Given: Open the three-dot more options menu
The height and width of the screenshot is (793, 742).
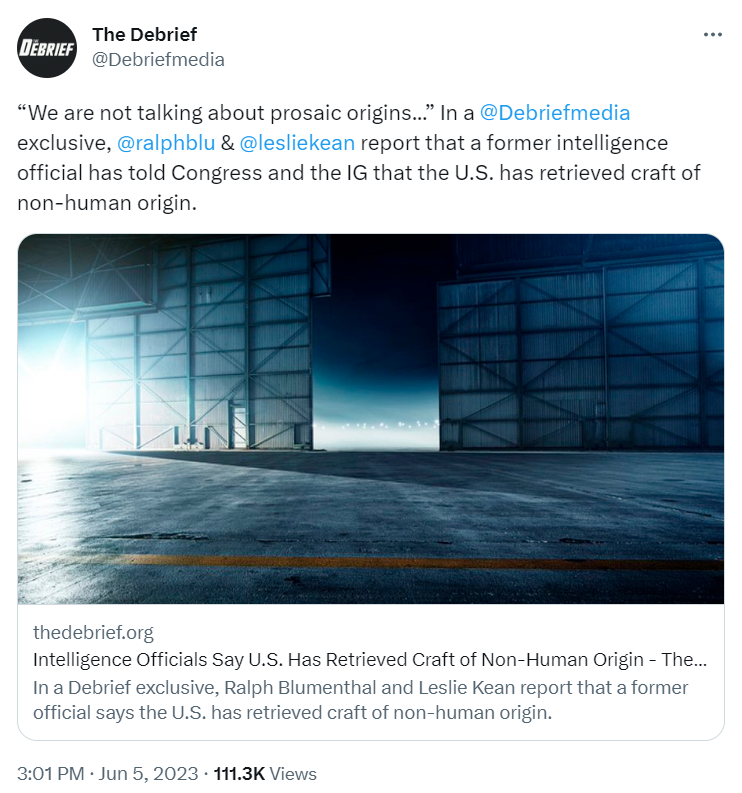Looking at the screenshot, I should [x=712, y=34].
